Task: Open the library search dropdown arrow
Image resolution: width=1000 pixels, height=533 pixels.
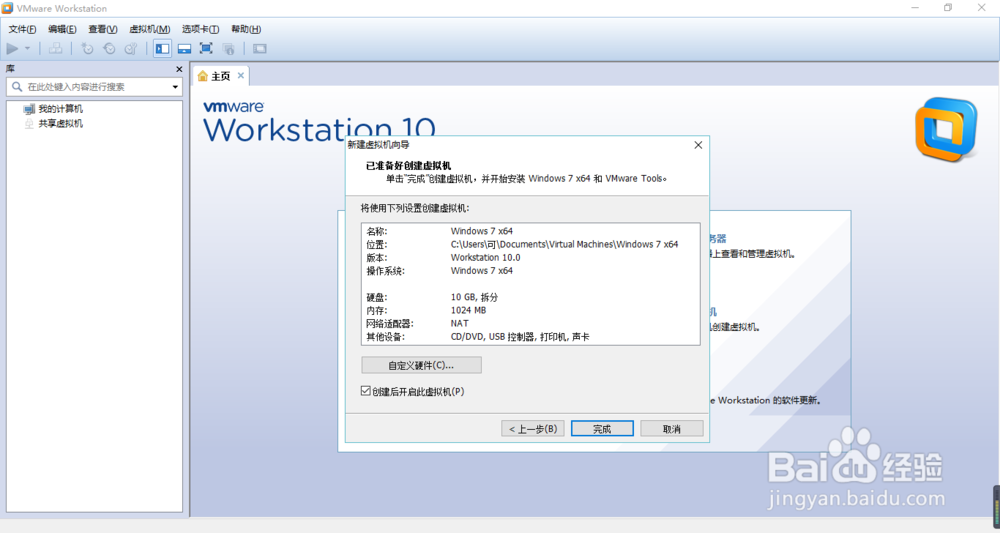Action: (x=175, y=87)
